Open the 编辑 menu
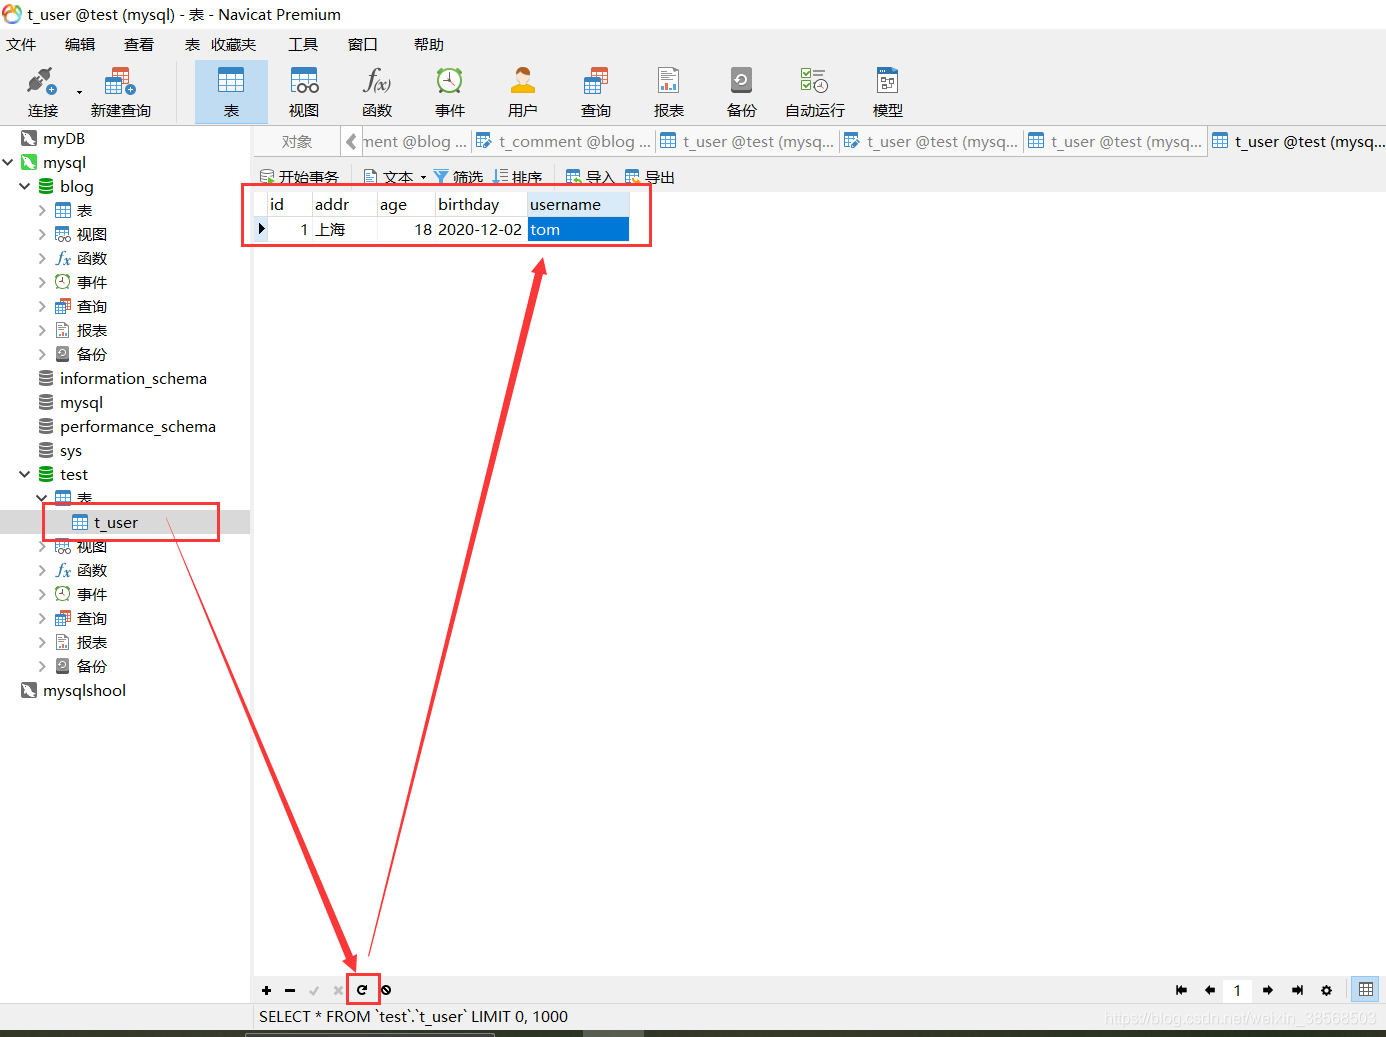This screenshot has width=1386, height=1037. coord(80,44)
